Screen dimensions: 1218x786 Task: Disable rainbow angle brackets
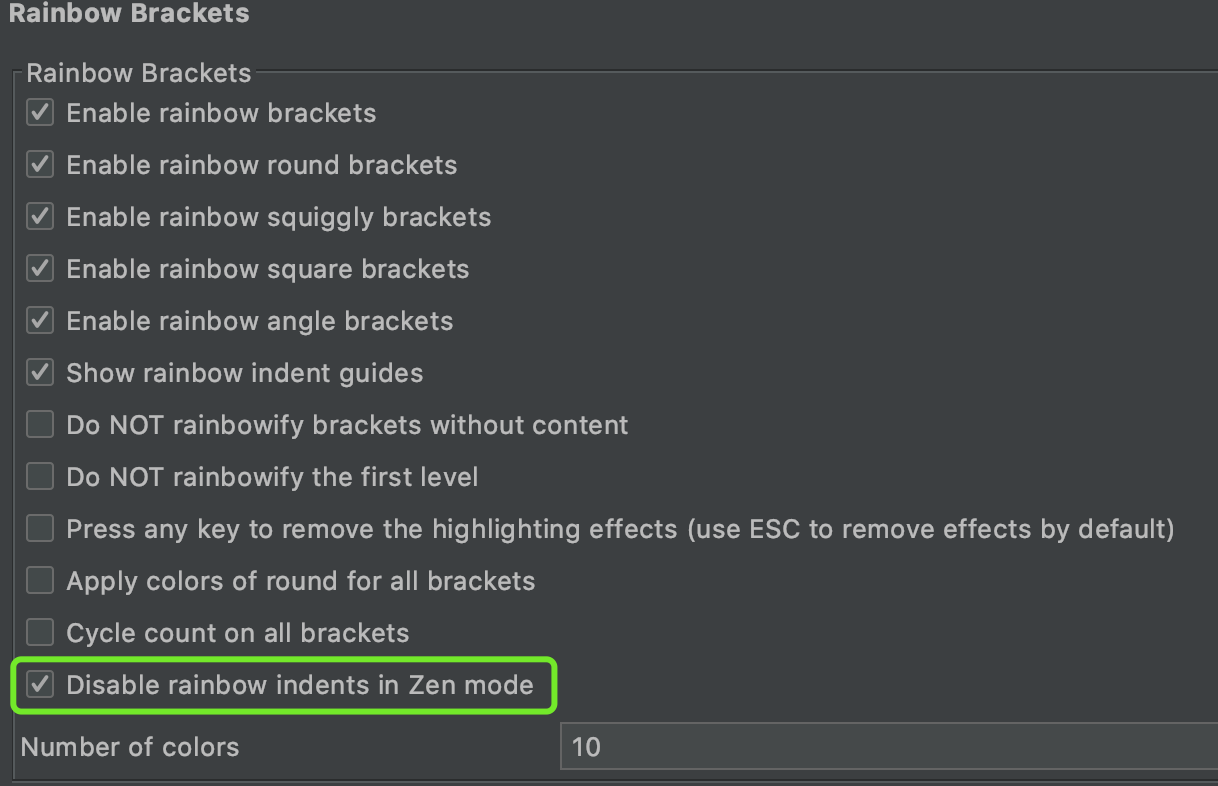pos(39,320)
